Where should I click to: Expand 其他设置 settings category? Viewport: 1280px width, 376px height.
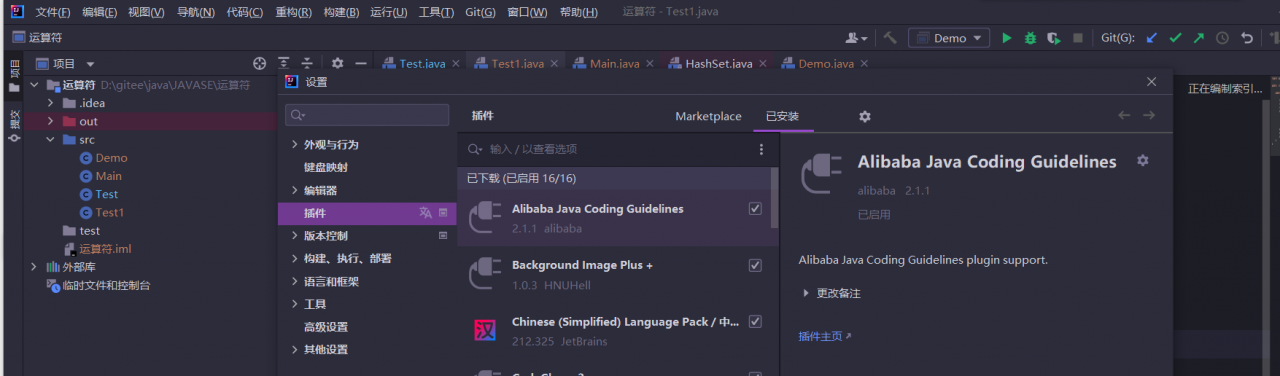(294, 350)
